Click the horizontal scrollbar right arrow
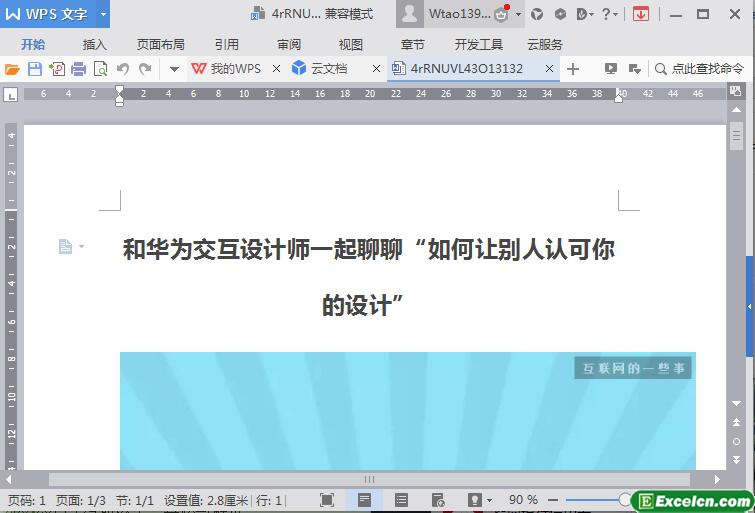 717,479
